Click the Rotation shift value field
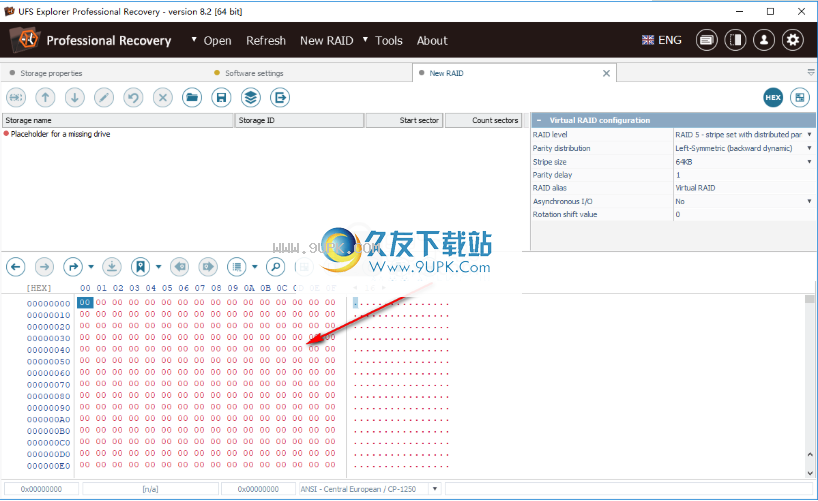Viewport: 818px width, 501px height. (744, 214)
